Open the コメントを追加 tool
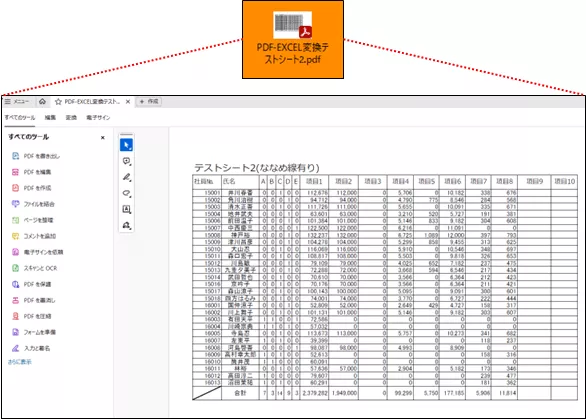The width and height of the screenshot is (586, 419). [34, 236]
